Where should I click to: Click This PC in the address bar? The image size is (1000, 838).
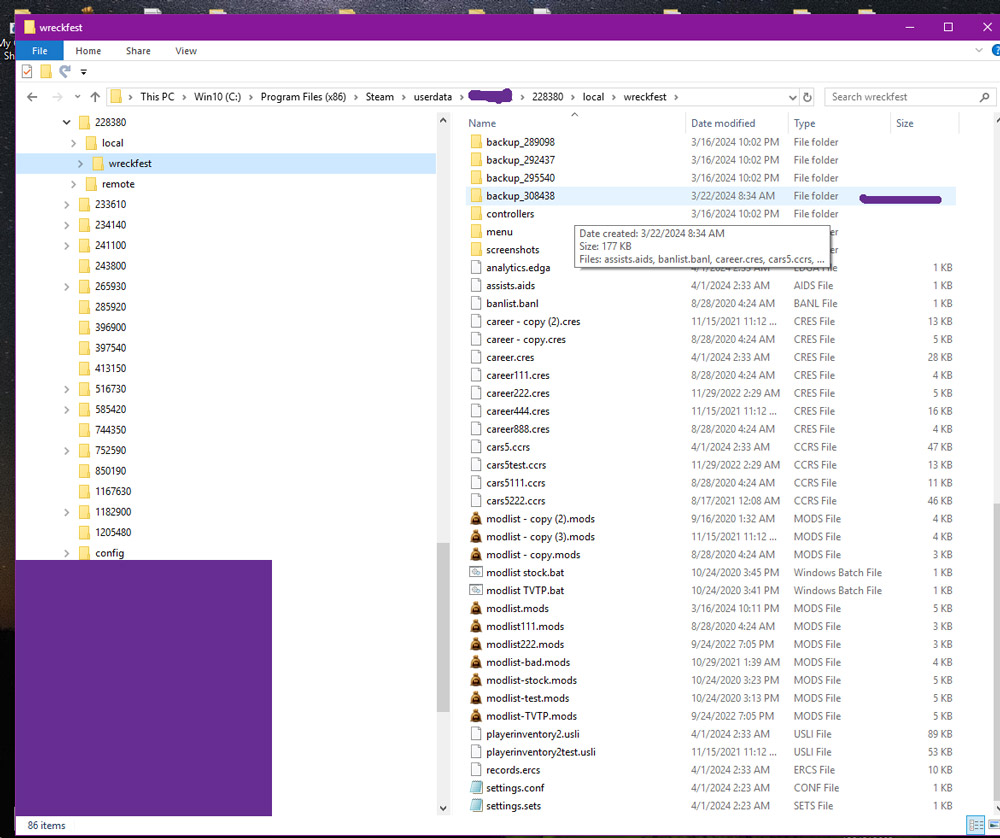(x=157, y=97)
